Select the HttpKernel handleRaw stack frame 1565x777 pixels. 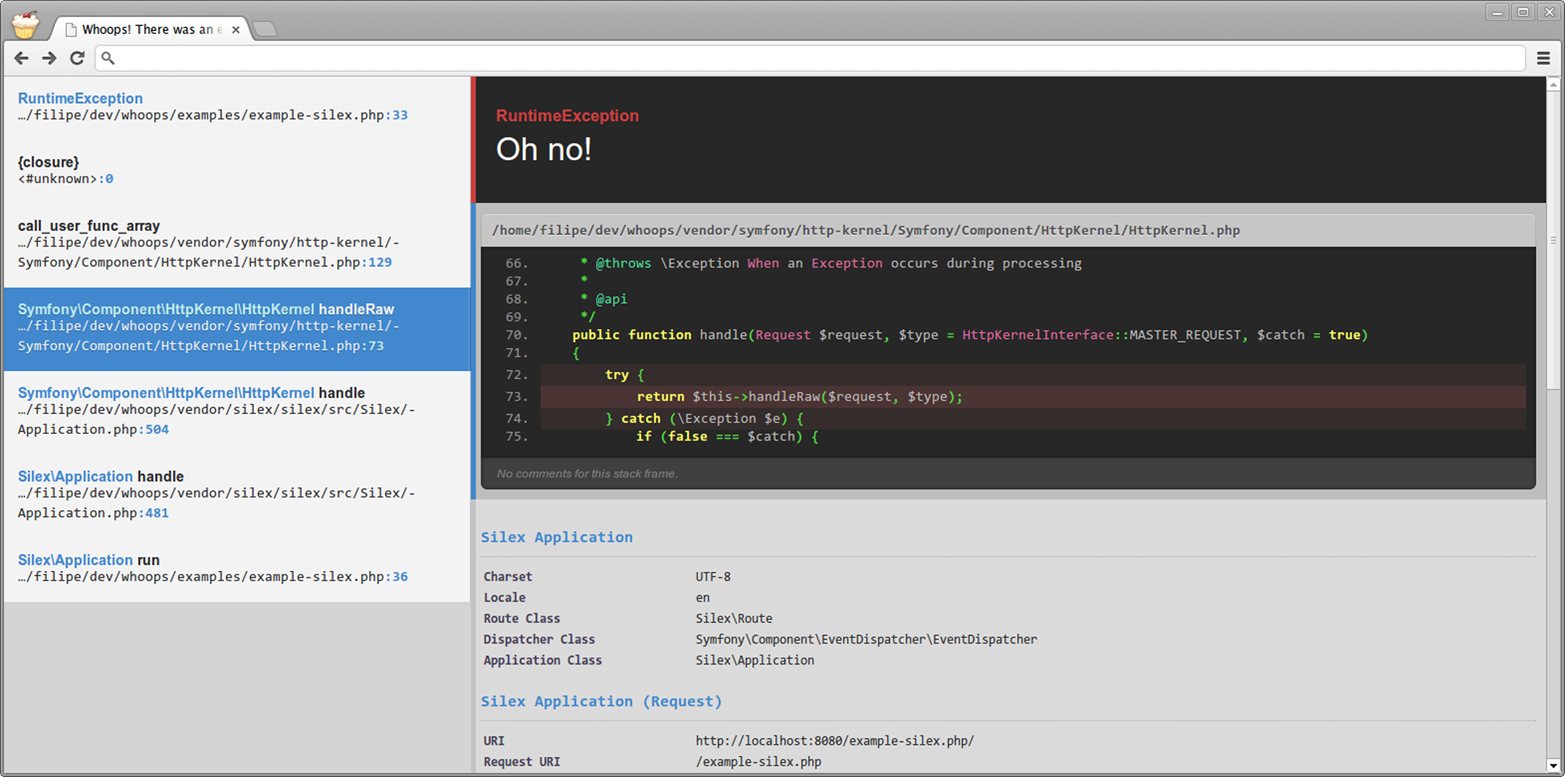pyautogui.click(x=236, y=328)
